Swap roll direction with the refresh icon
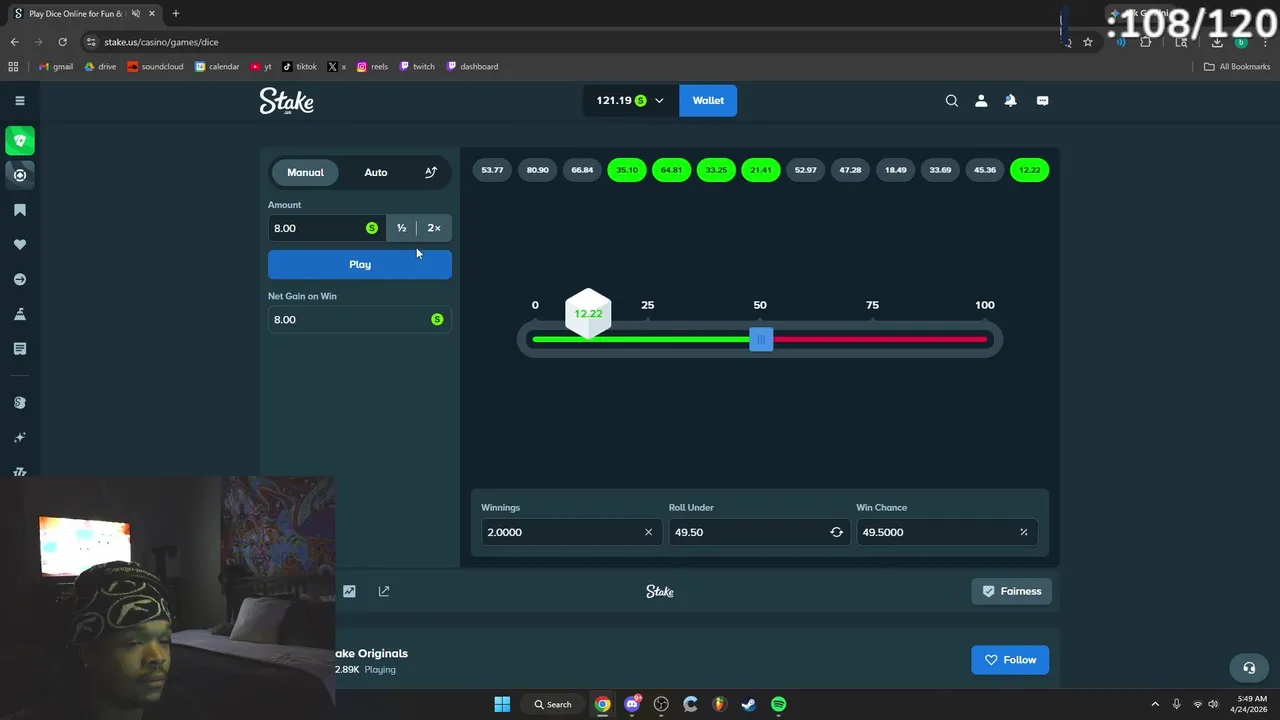The height and width of the screenshot is (720, 1280). coord(836,532)
